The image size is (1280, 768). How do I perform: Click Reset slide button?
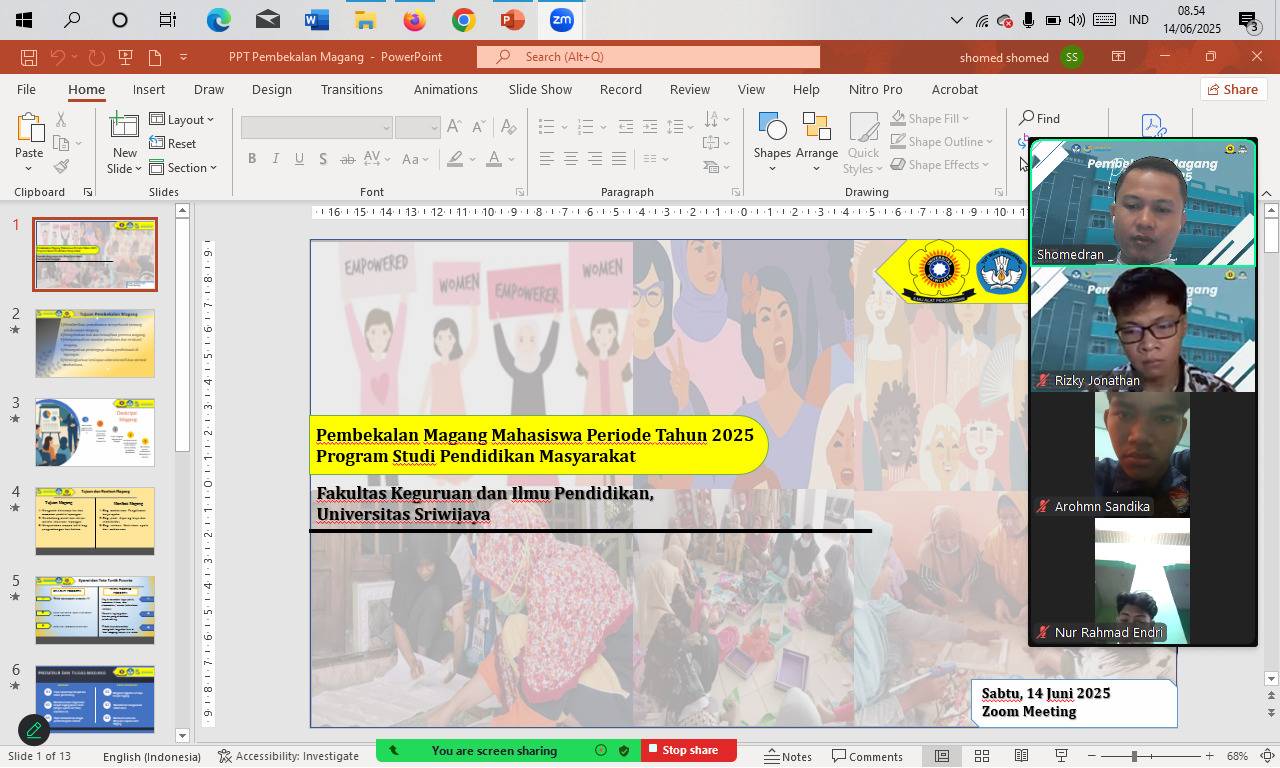(x=173, y=143)
